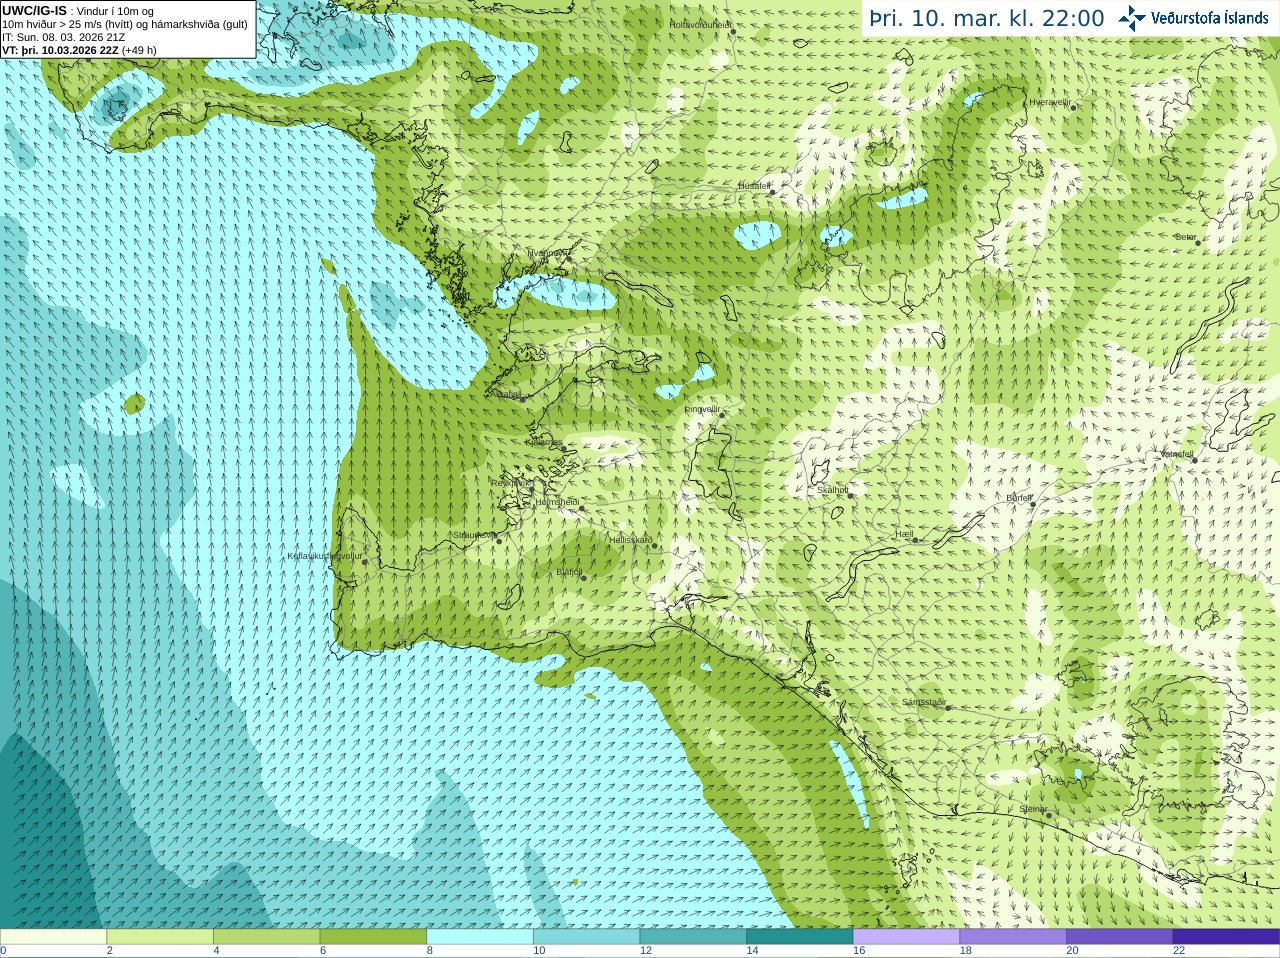Pick the 4–6 m/s green legend swatch
Image resolution: width=1280 pixels, height=958 pixels.
point(266,937)
